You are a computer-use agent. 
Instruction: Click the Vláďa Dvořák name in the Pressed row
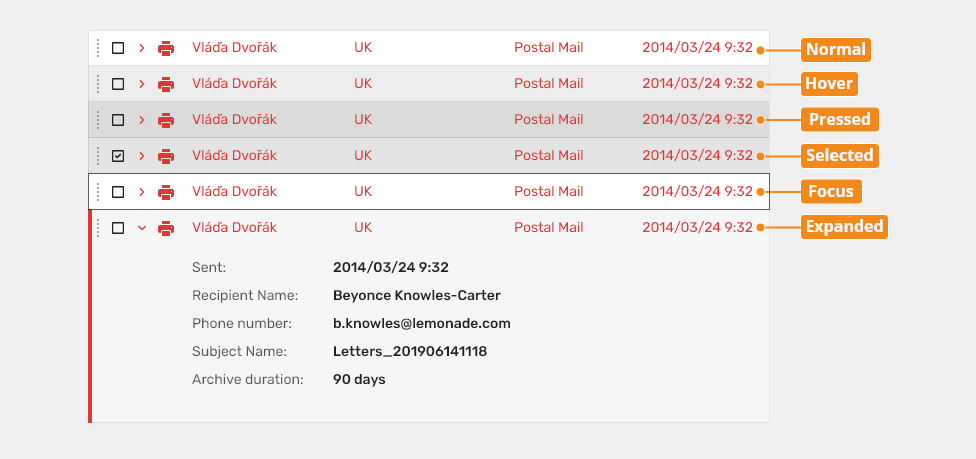(234, 120)
